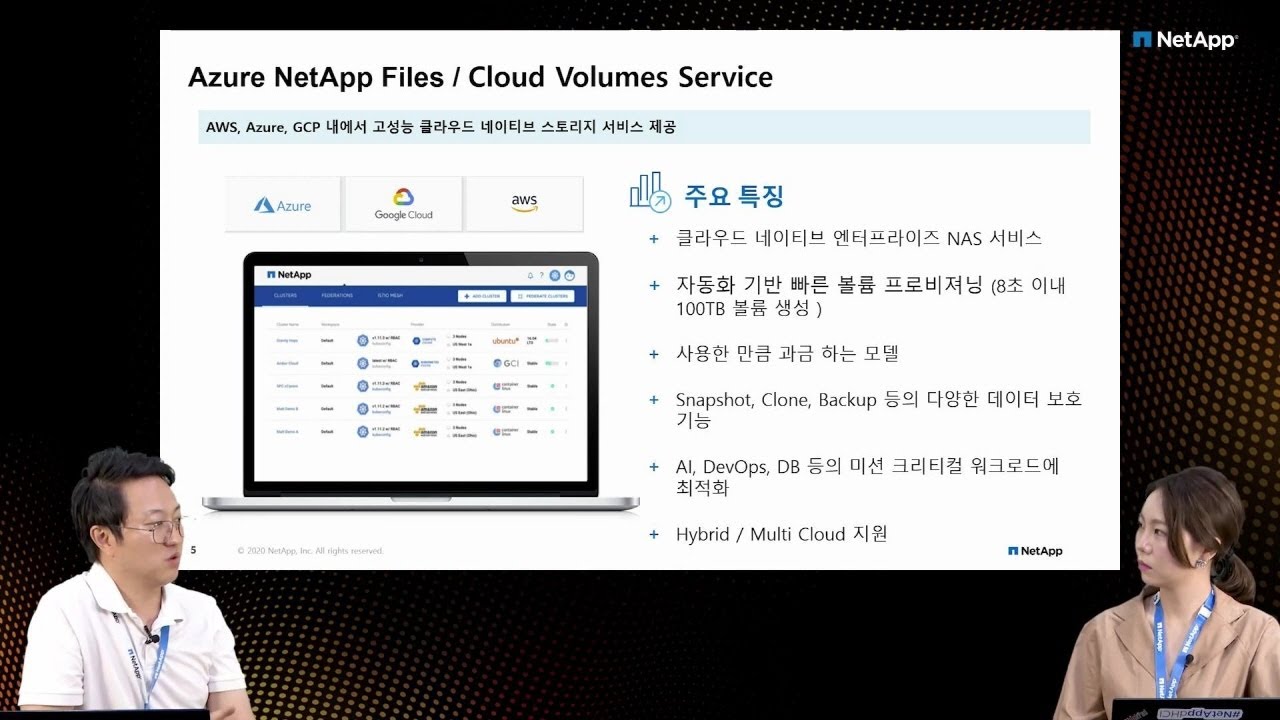
Task: Click the NetApp logo in the video corner
Action: pos(1185,40)
